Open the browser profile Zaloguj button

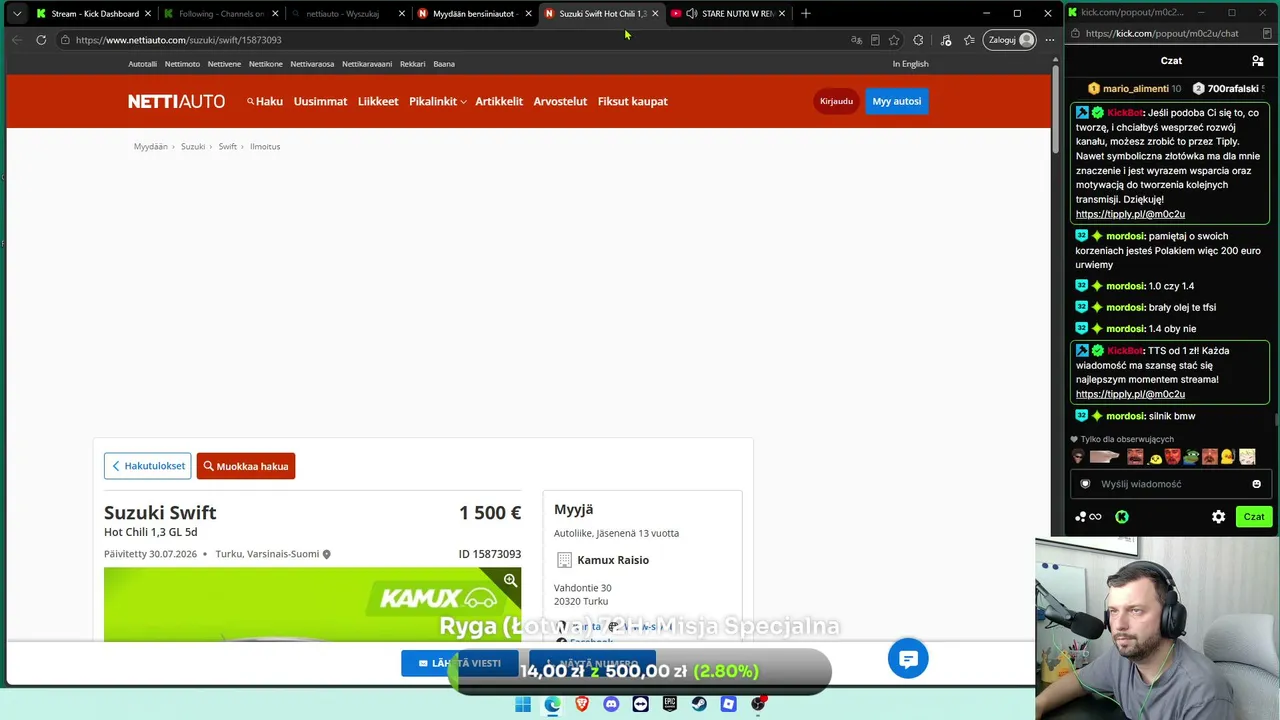tap(1011, 40)
